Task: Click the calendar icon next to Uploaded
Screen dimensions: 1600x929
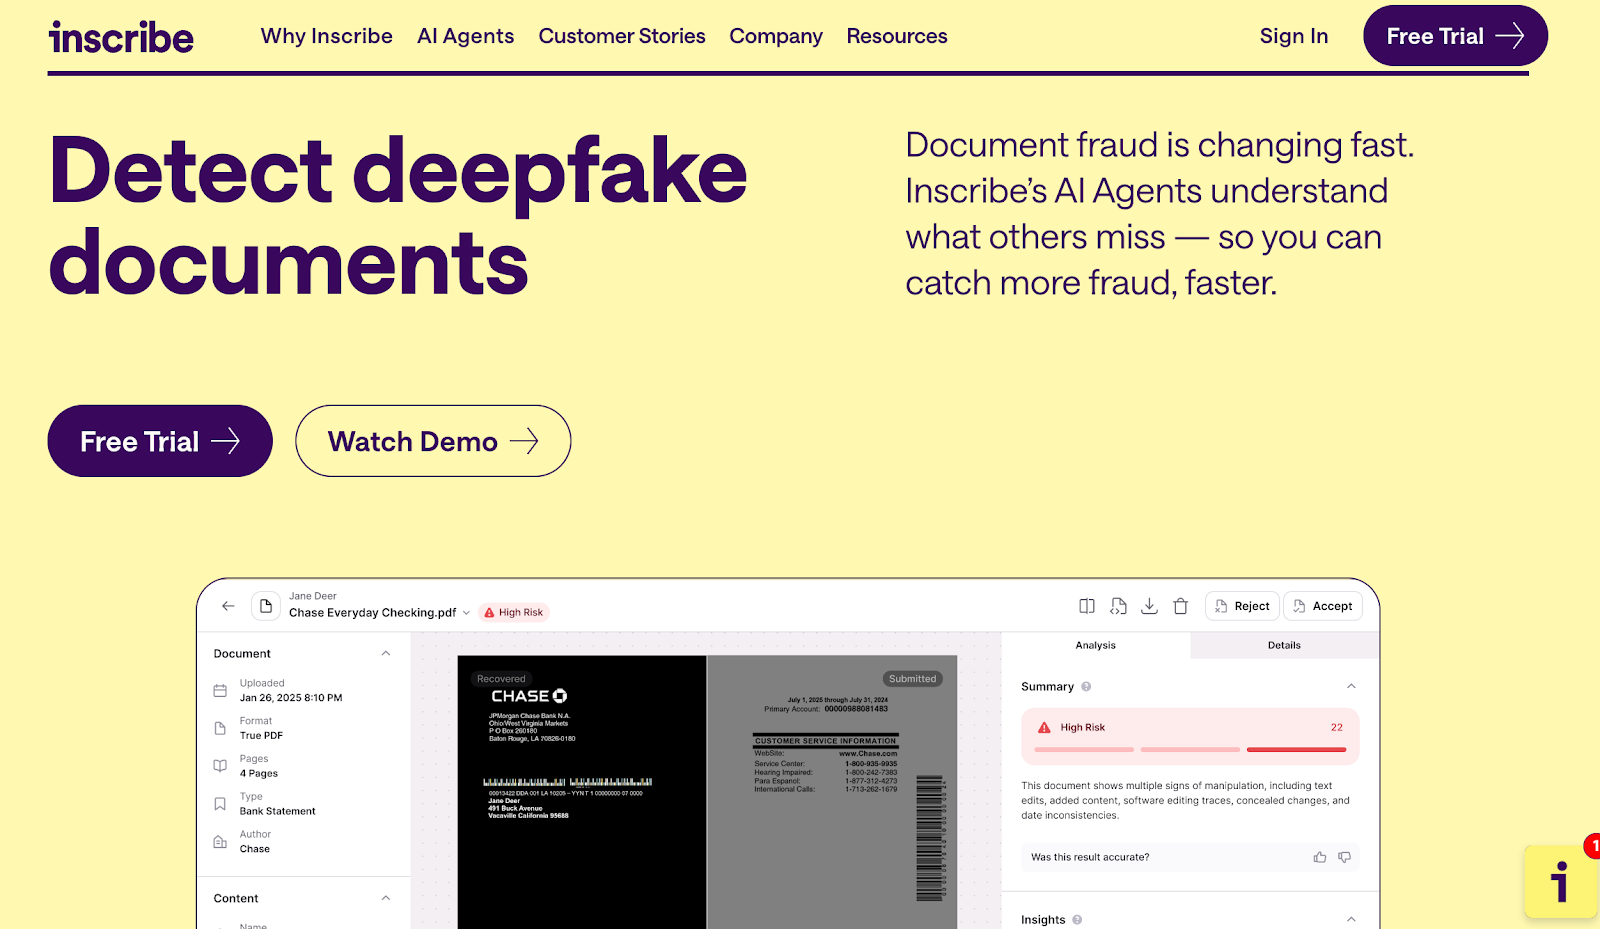Action: [220, 691]
